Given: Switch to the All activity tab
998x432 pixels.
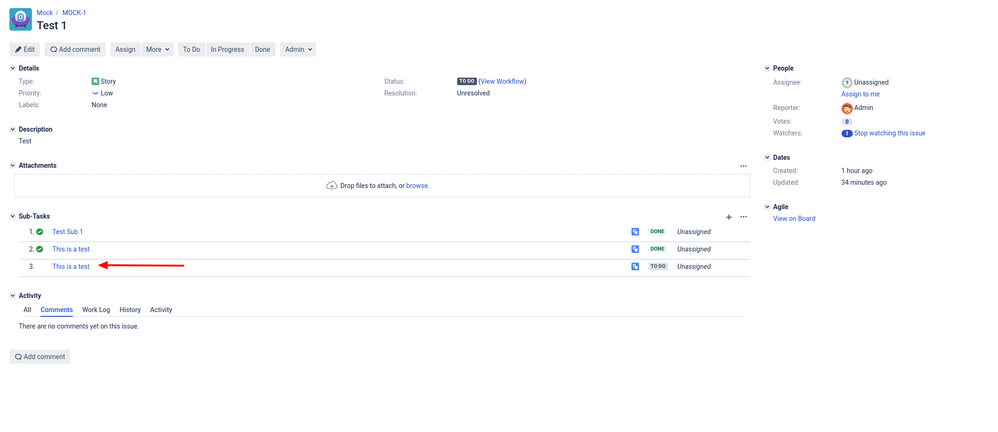Looking at the screenshot, I should pyautogui.click(x=27, y=310).
